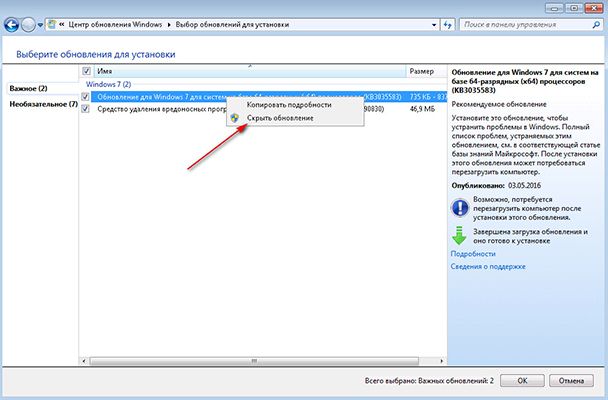Expand the breadcrumb separator arrow after Центр обновления Windows
This screenshot has width=608, height=400.
169,25
